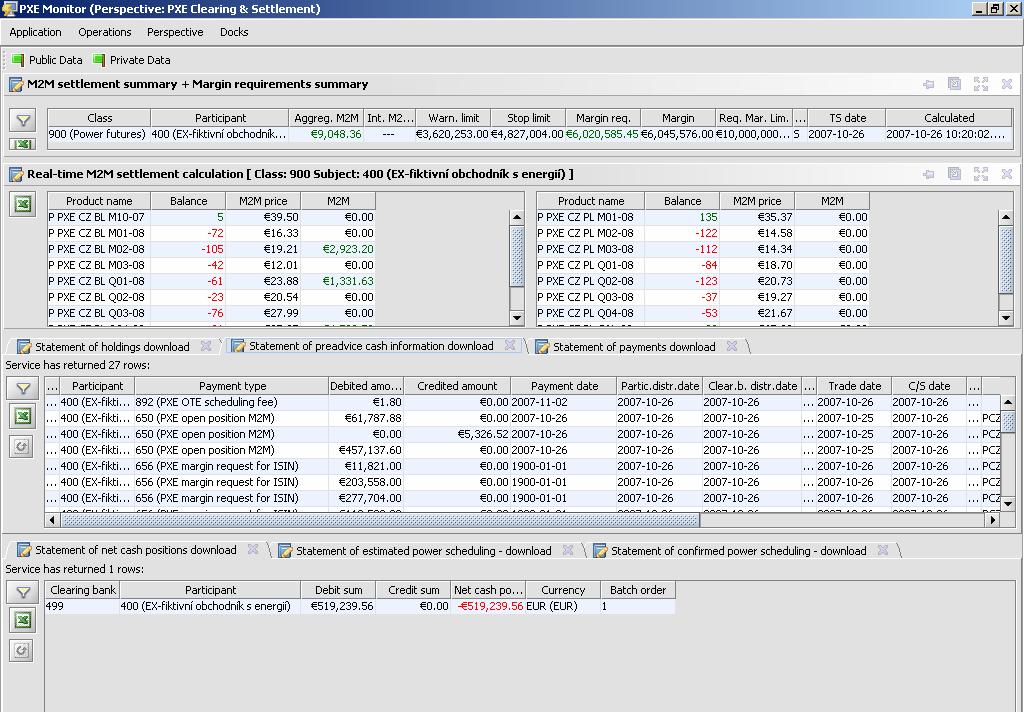Screen dimensions: 1024x712
Task: Pin the M2M settlement summary panel
Action: [x=928, y=84]
